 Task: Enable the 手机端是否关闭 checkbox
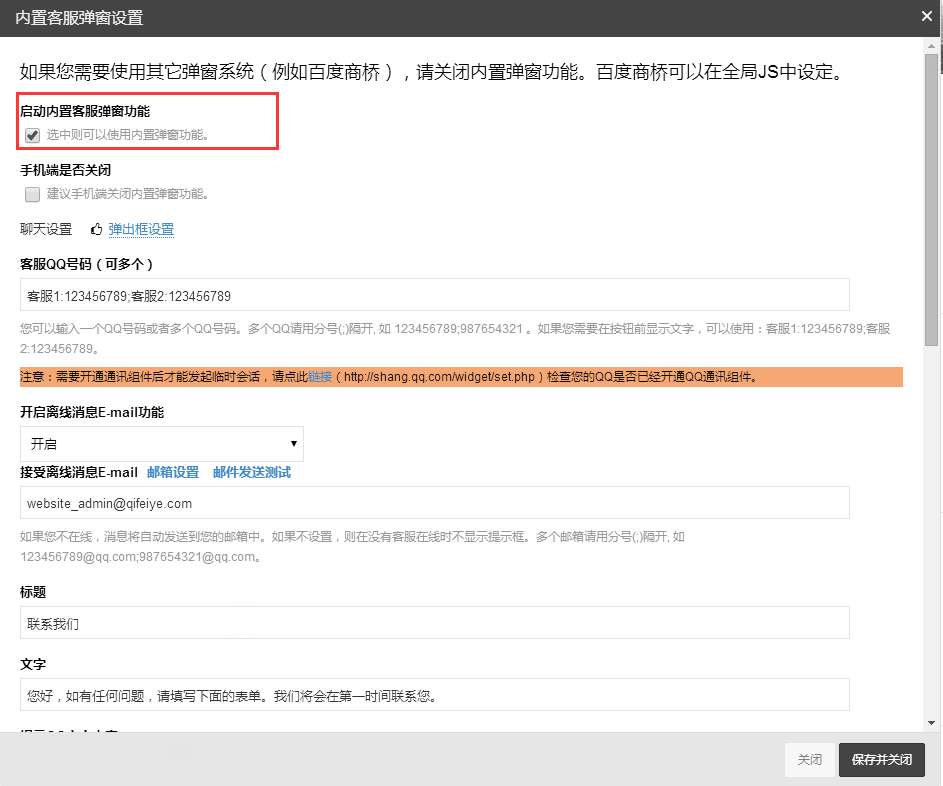32,194
